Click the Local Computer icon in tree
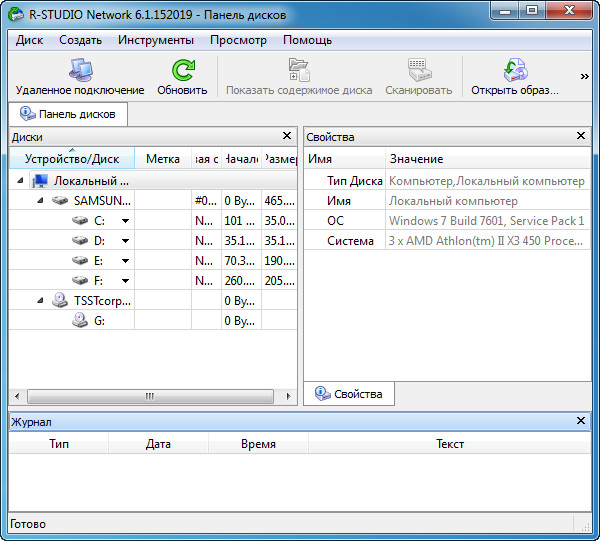The image size is (600, 541). (x=40, y=181)
